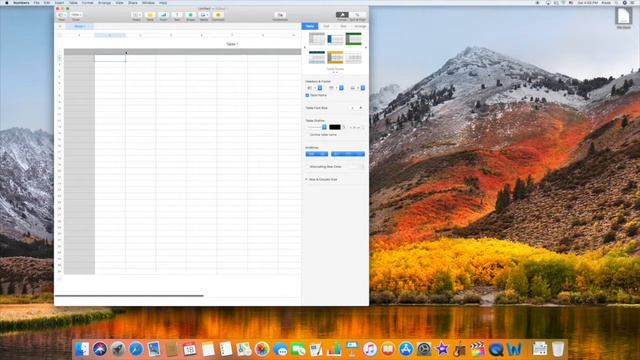This screenshot has width=640, height=360.
Task: Switch to the Table inspector tab
Action: click(x=310, y=26)
